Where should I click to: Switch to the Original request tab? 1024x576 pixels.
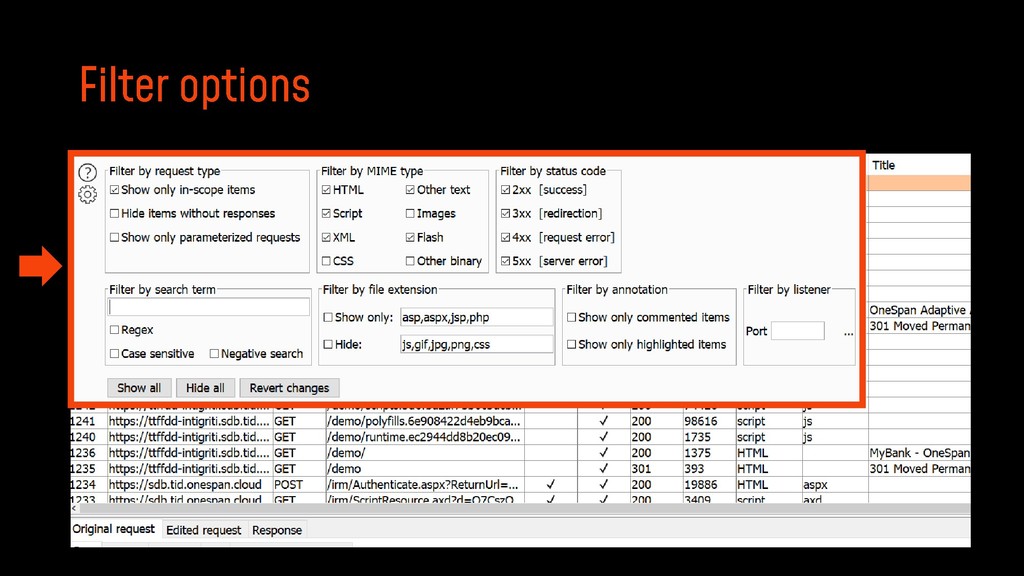114,529
